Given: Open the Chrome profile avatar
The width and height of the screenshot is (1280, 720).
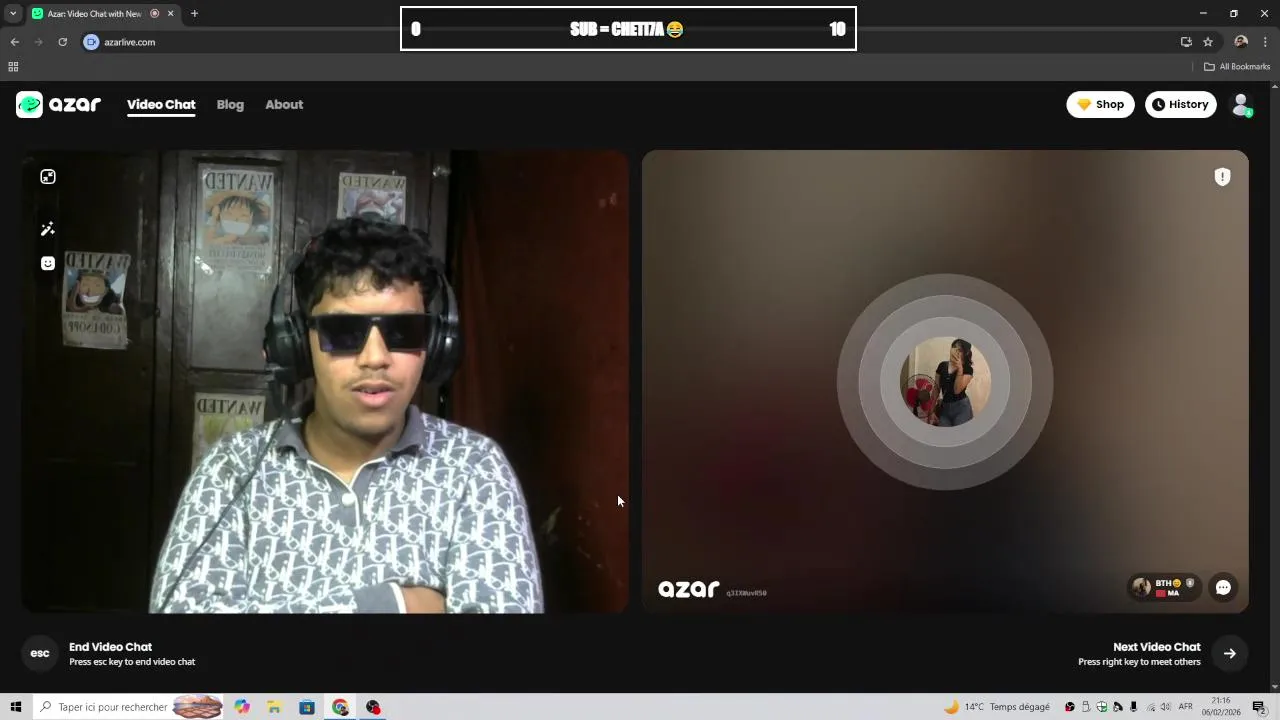Looking at the screenshot, I should coord(1241,42).
